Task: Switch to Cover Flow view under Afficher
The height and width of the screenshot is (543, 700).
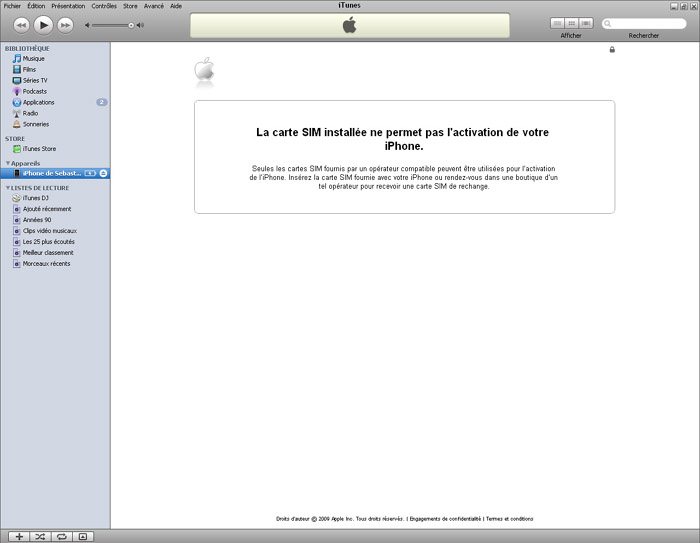Action: click(586, 23)
